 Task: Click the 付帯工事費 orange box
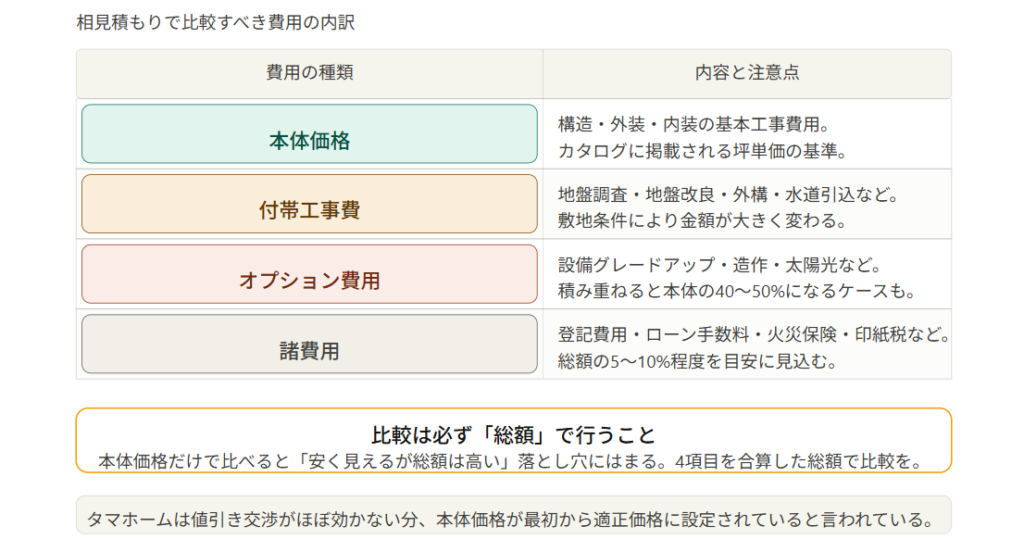click(x=309, y=204)
